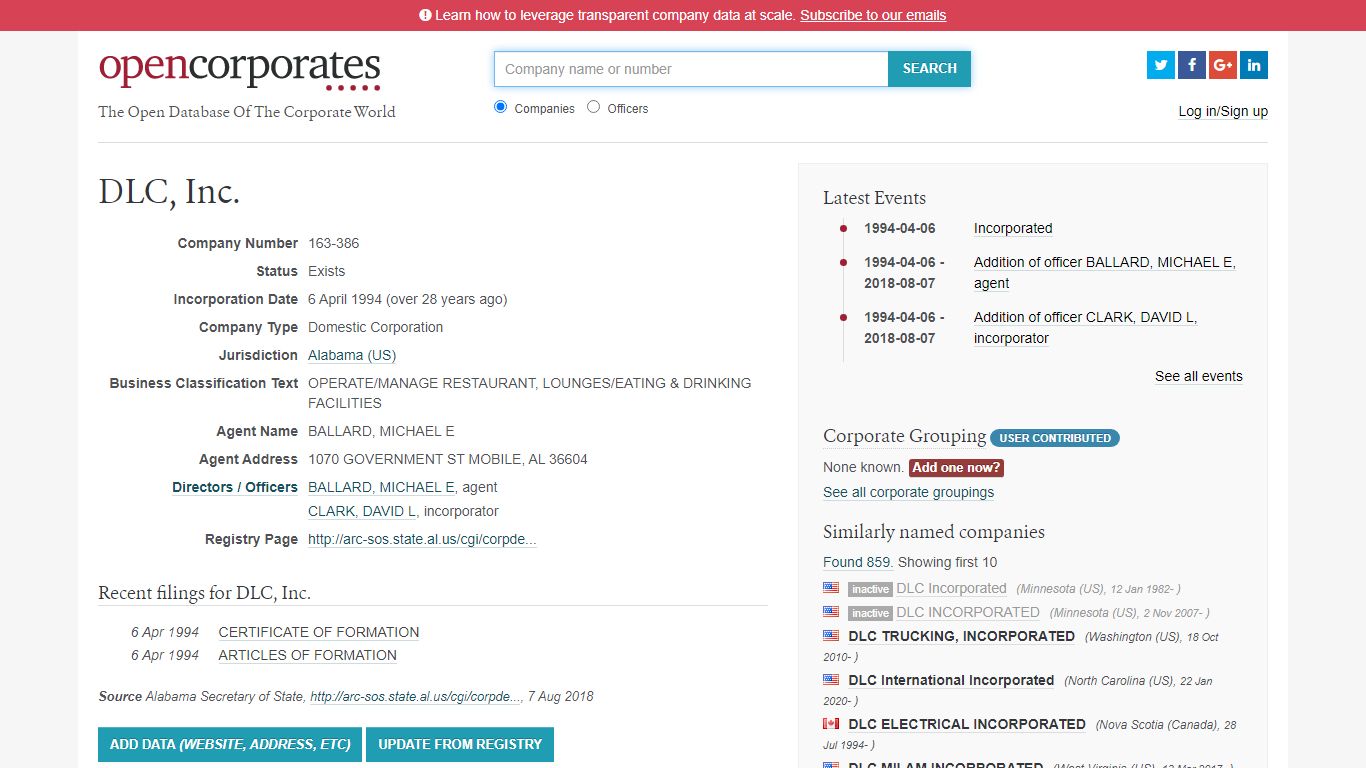Viewport: 1366px width, 768px height.
Task: Click Subscribe to our emails link
Action: pyautogui.click(x=873, y=15)
